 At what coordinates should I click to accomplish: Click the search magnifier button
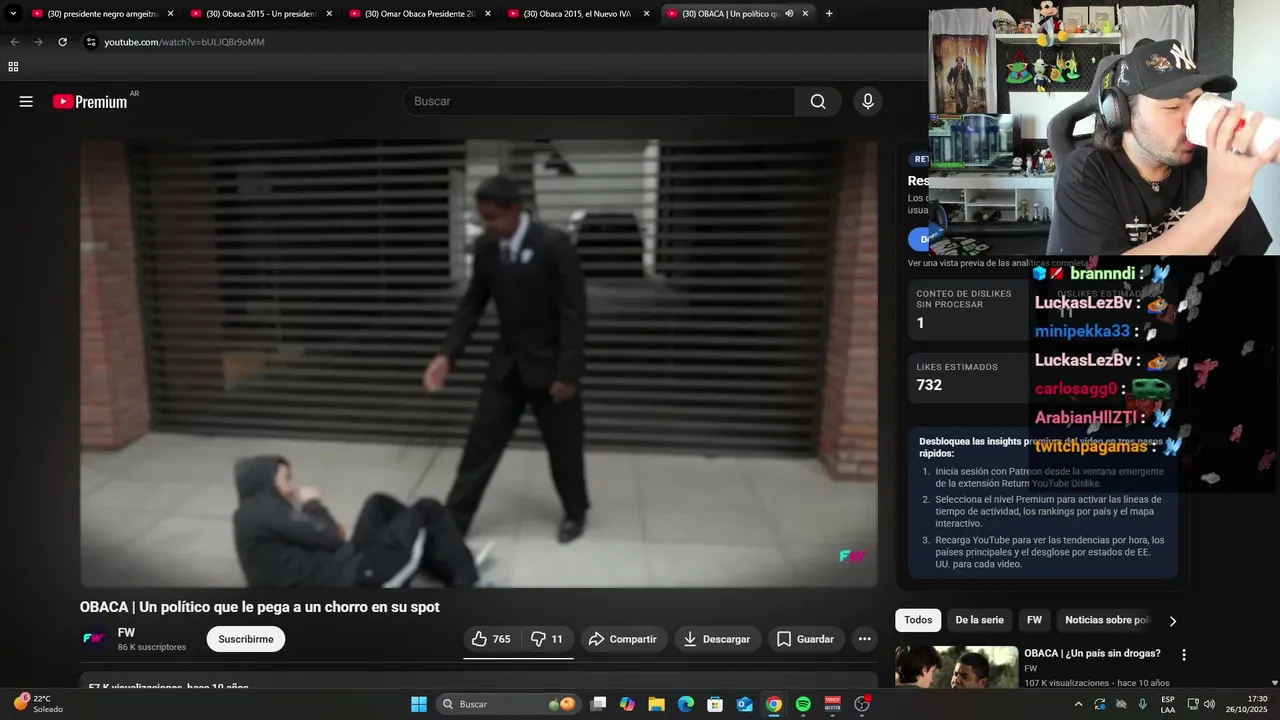[818, 101]
